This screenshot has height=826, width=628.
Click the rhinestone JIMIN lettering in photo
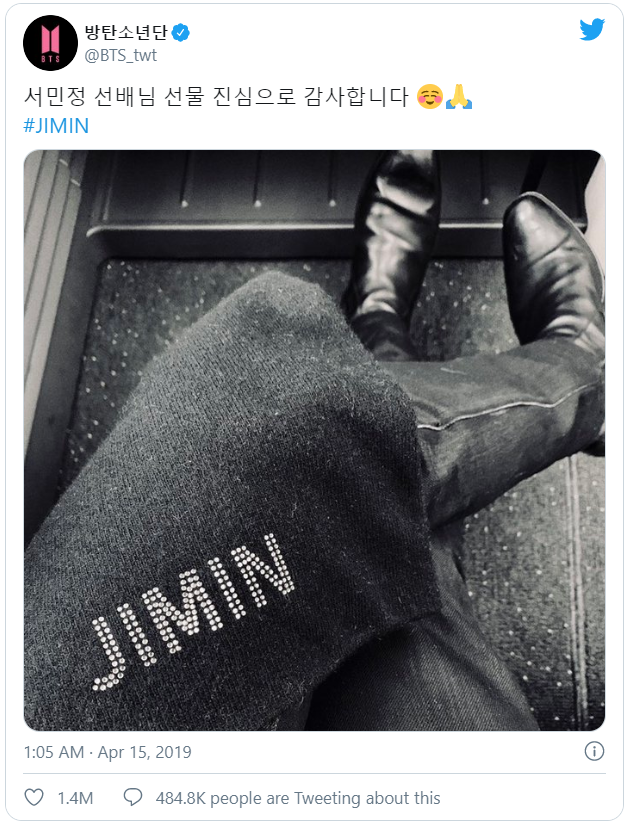tap(193, 612)
